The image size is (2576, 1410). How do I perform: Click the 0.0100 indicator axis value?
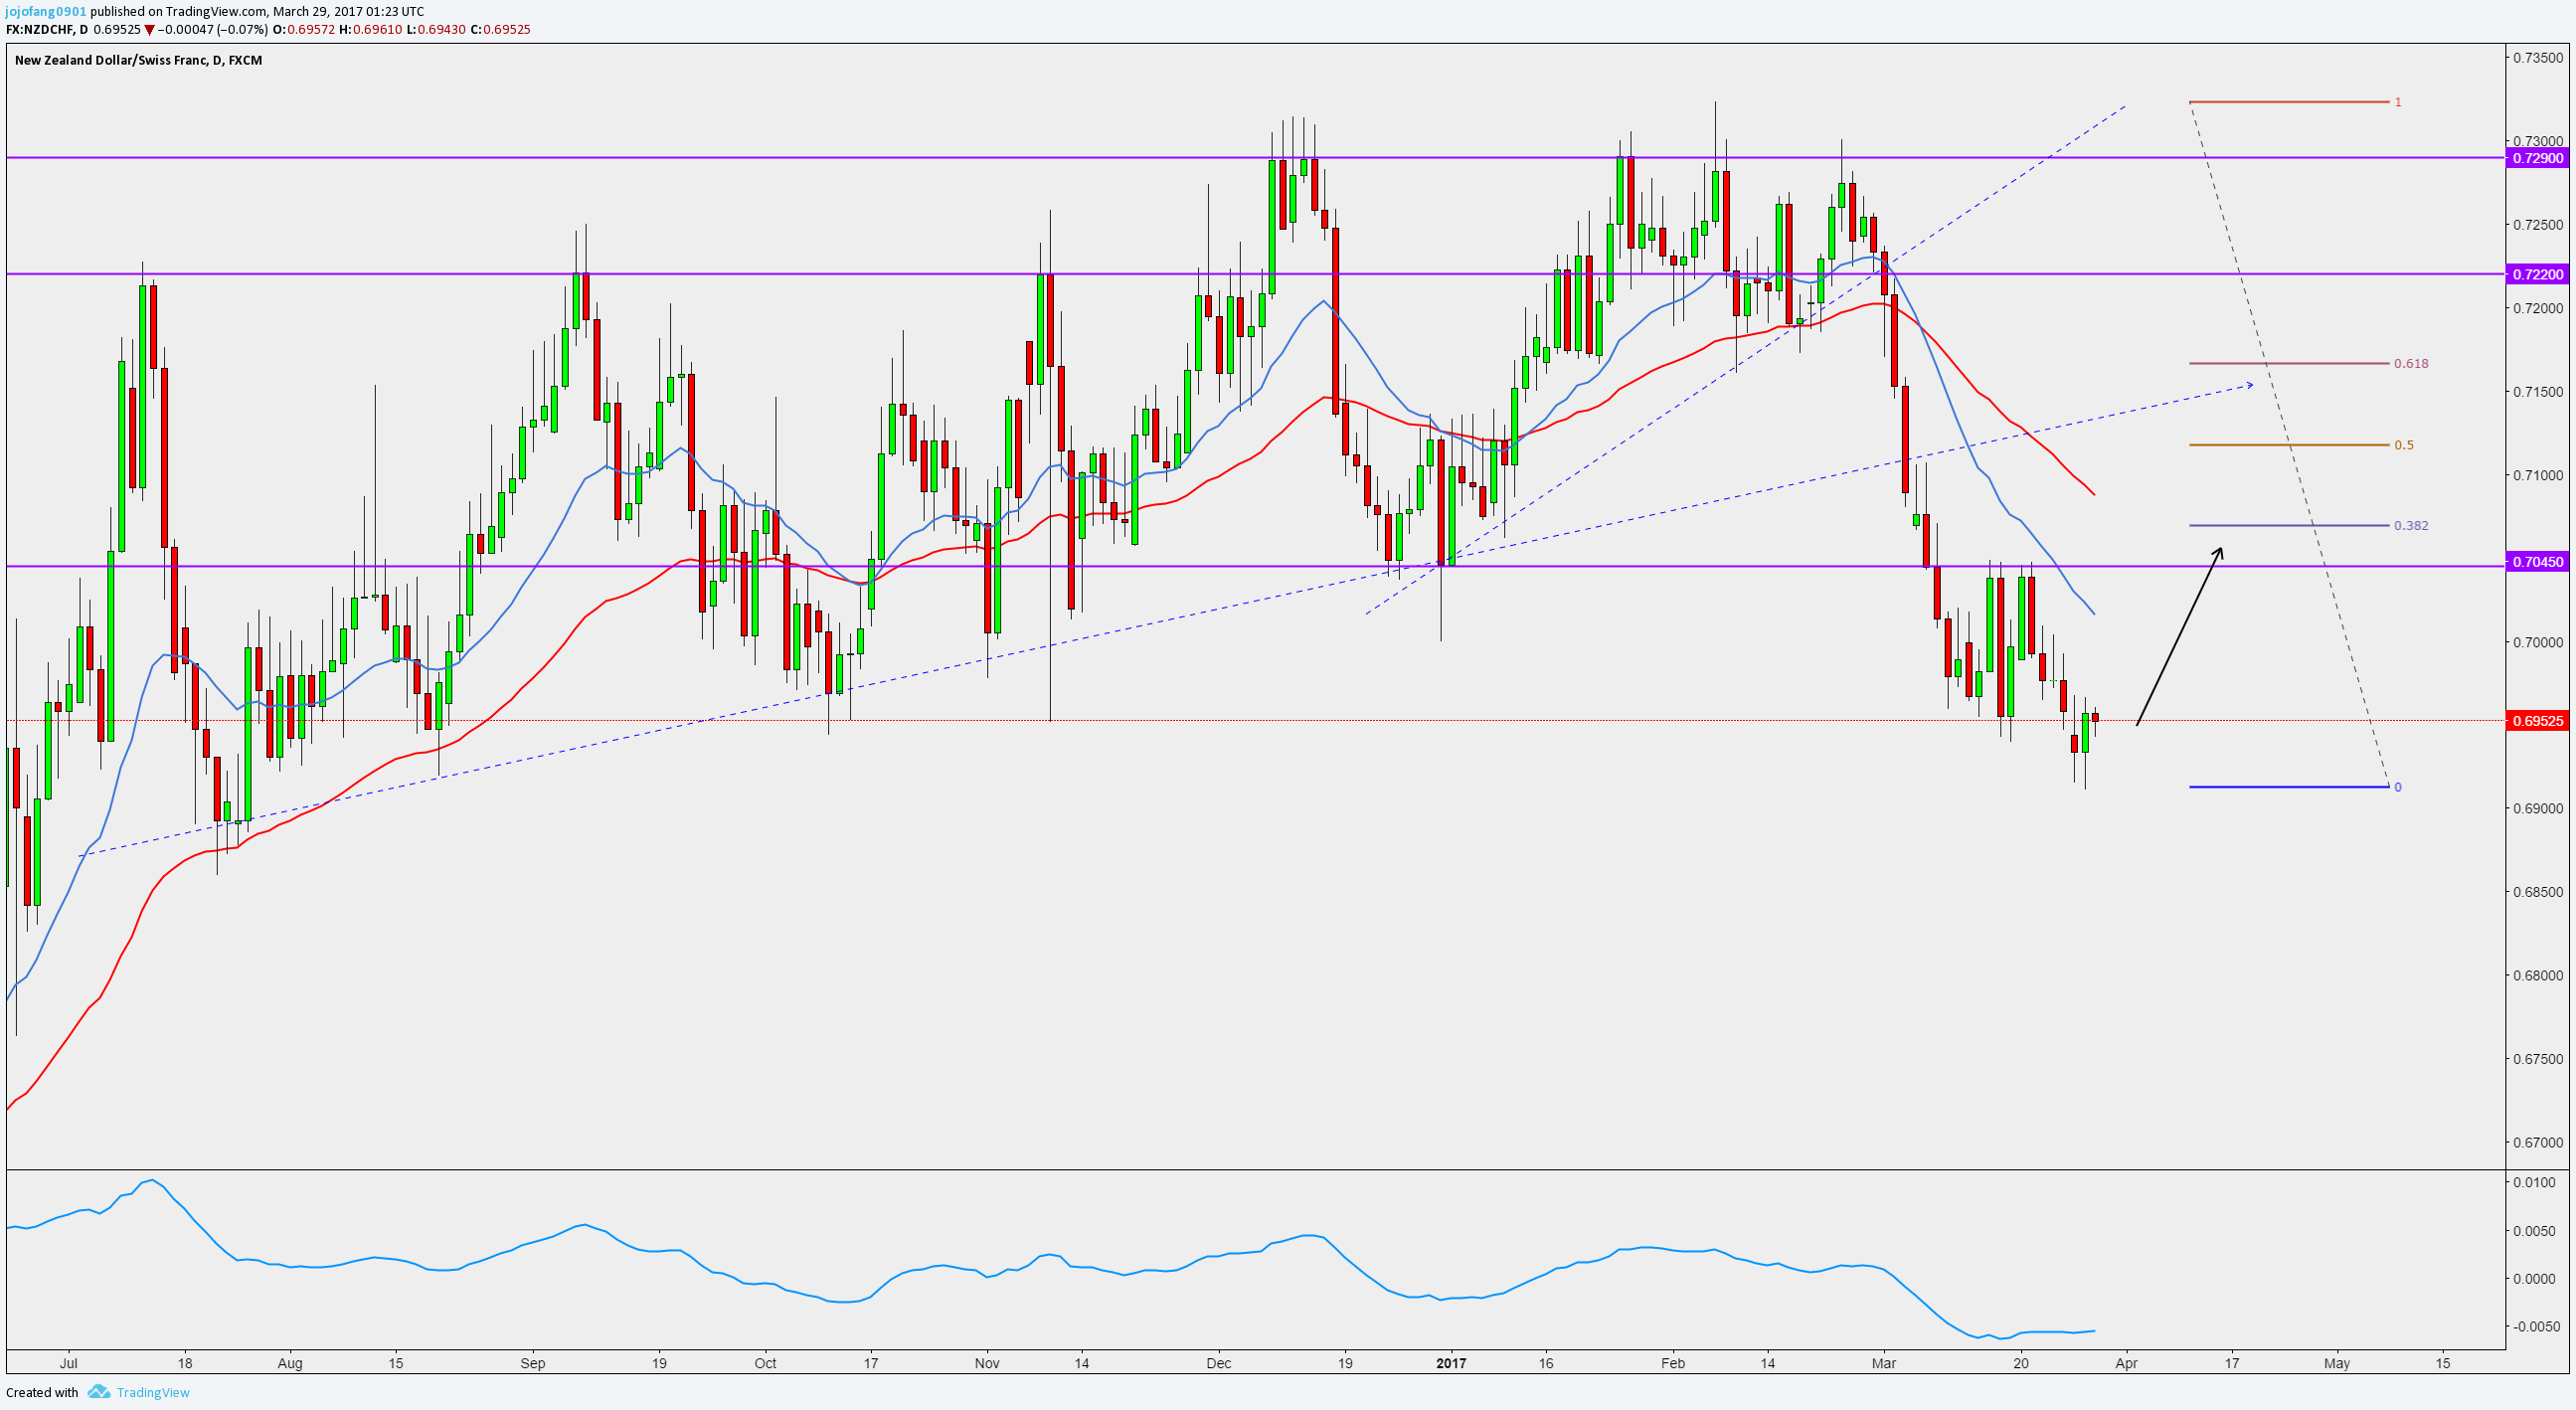click(x=2534, y=1182)
